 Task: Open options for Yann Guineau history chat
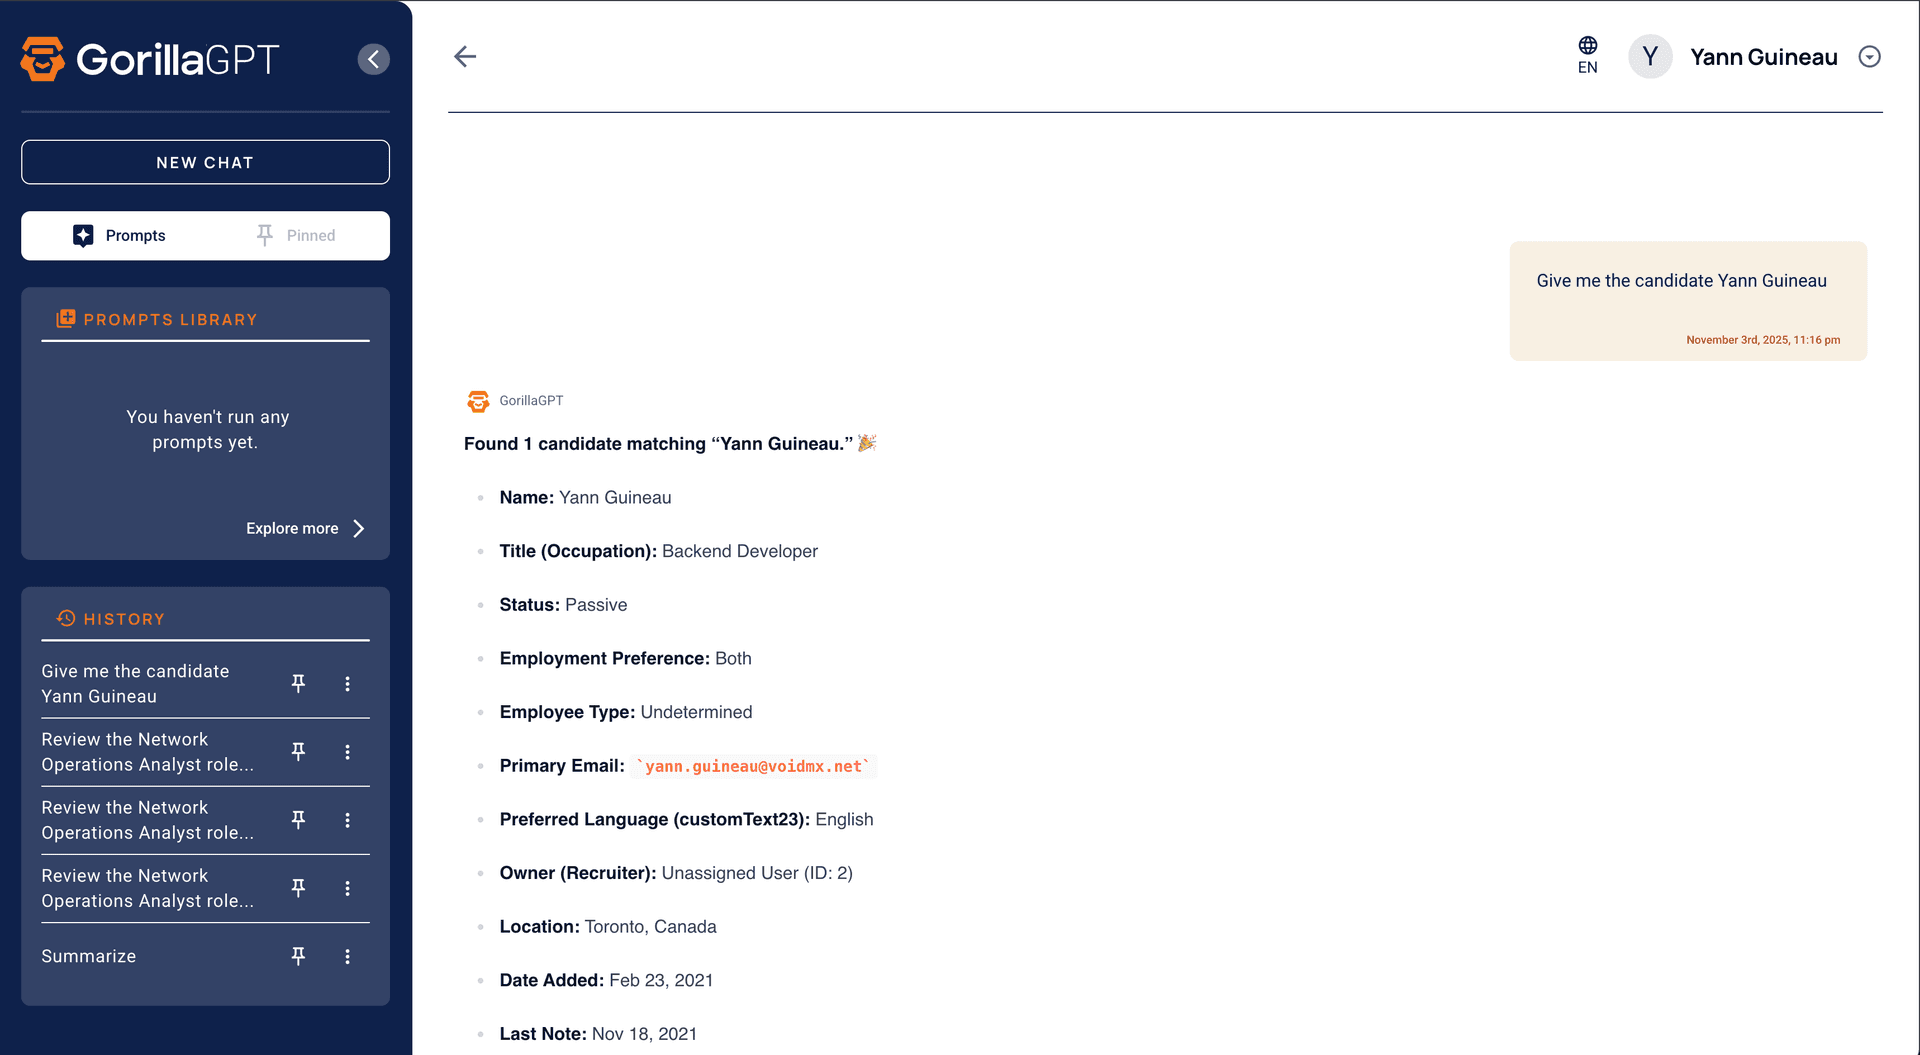click(x=347, y=684)
